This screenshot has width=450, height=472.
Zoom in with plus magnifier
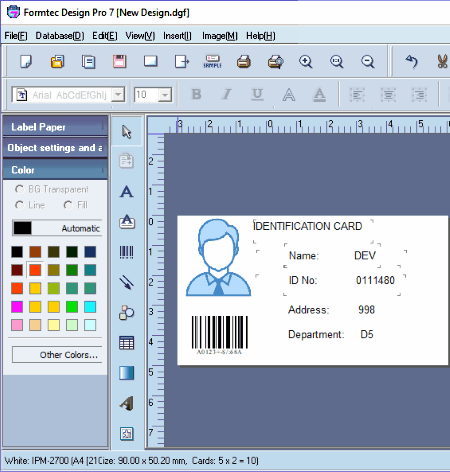(x=305, y=62)
